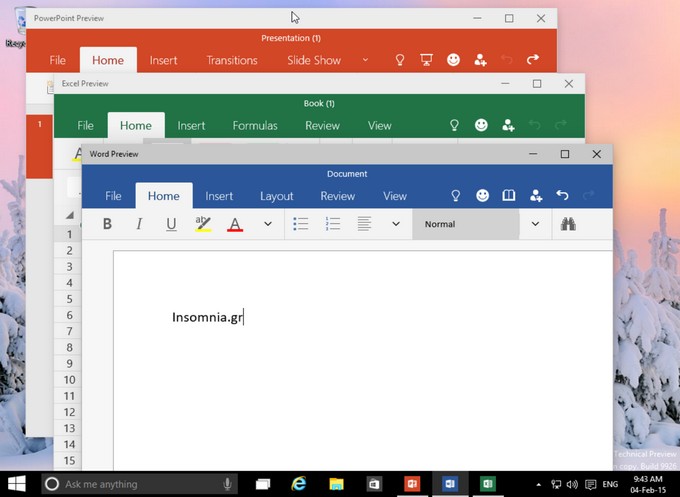The height and width of the screenshot is (497, 680).
Task: Open Tell Me lightbulb in Excel
Action: 454,125
